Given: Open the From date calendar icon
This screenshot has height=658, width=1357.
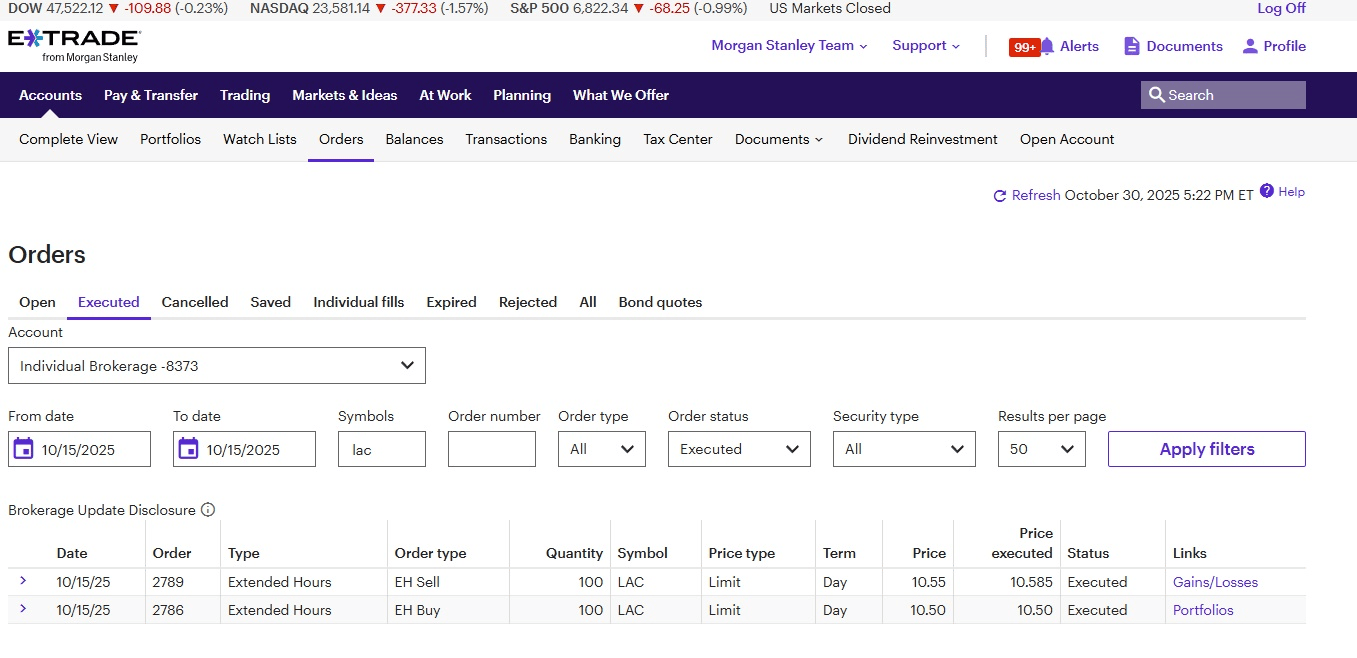Looking at the screenshot, I should [23, 449].
